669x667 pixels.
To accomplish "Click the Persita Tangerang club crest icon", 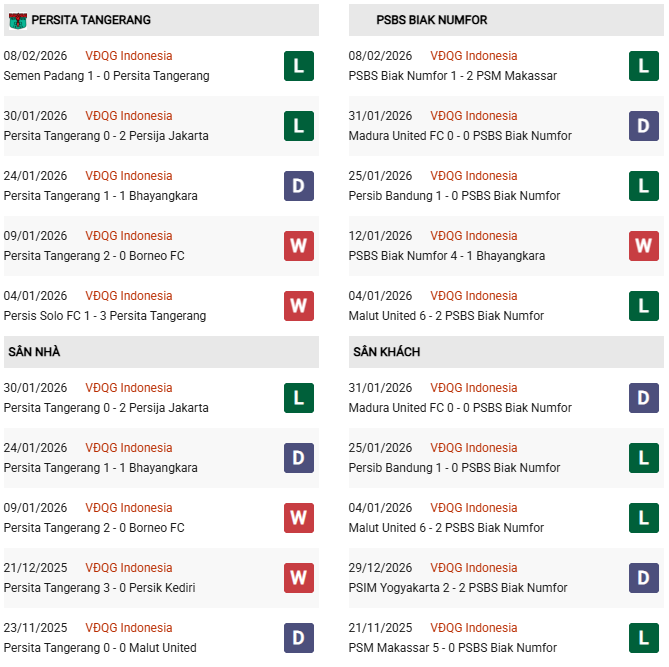I will coord(17,20).
